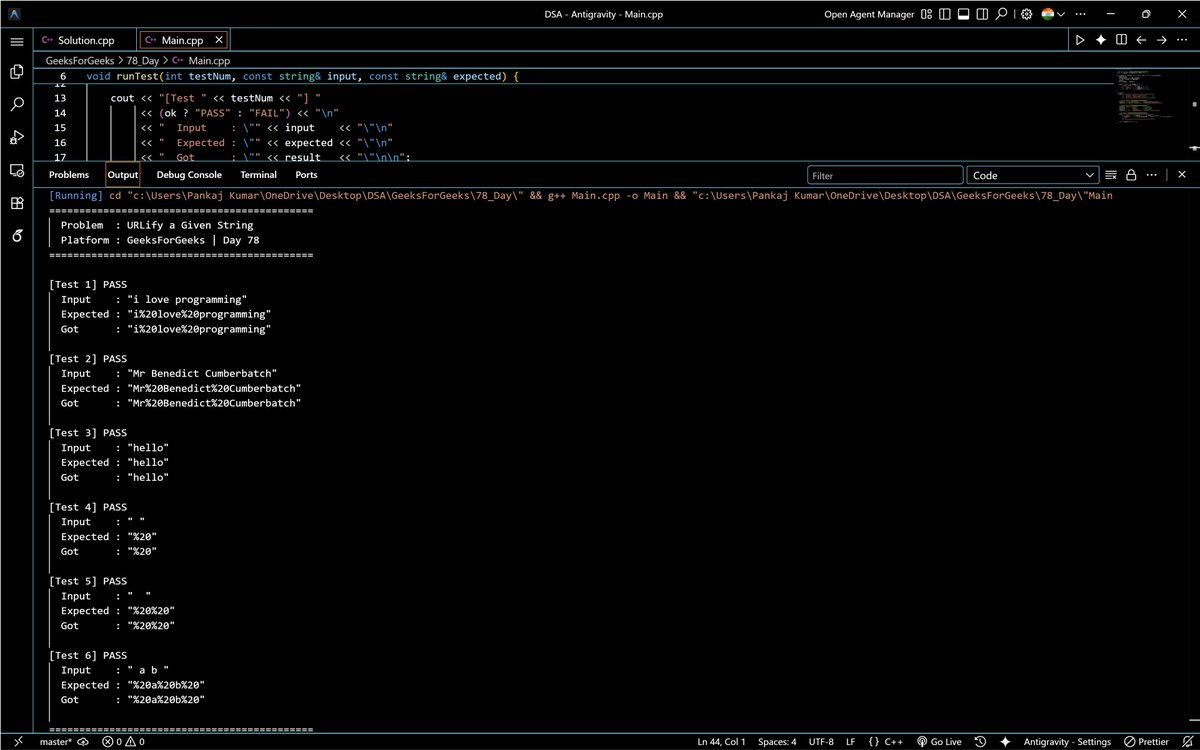This screenshot has width=1200, height=750.
Task: Toggle output auto-scroll lock
Action: (1131, 175)
